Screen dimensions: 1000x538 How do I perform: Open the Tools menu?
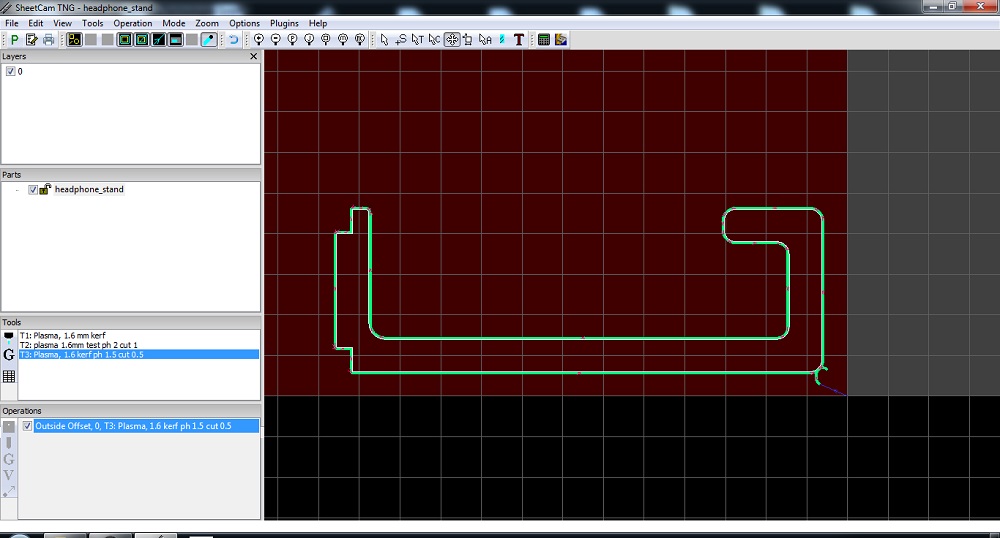(x=92, y=23)
